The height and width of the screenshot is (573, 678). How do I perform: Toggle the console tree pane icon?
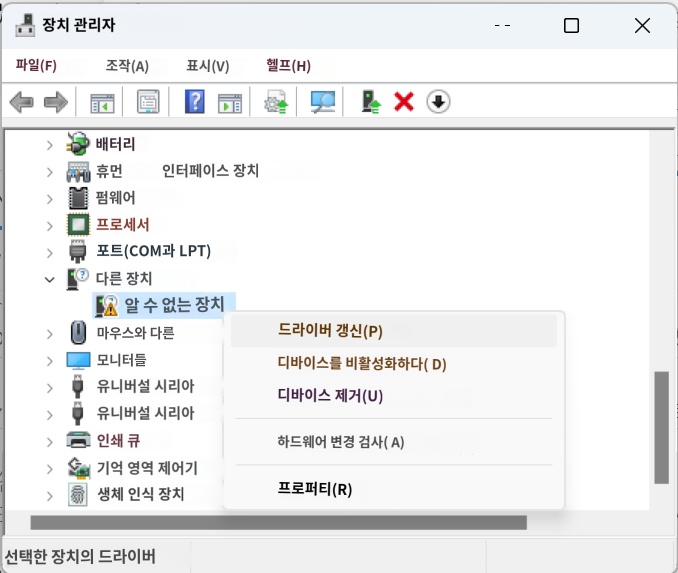pos(102,103)
